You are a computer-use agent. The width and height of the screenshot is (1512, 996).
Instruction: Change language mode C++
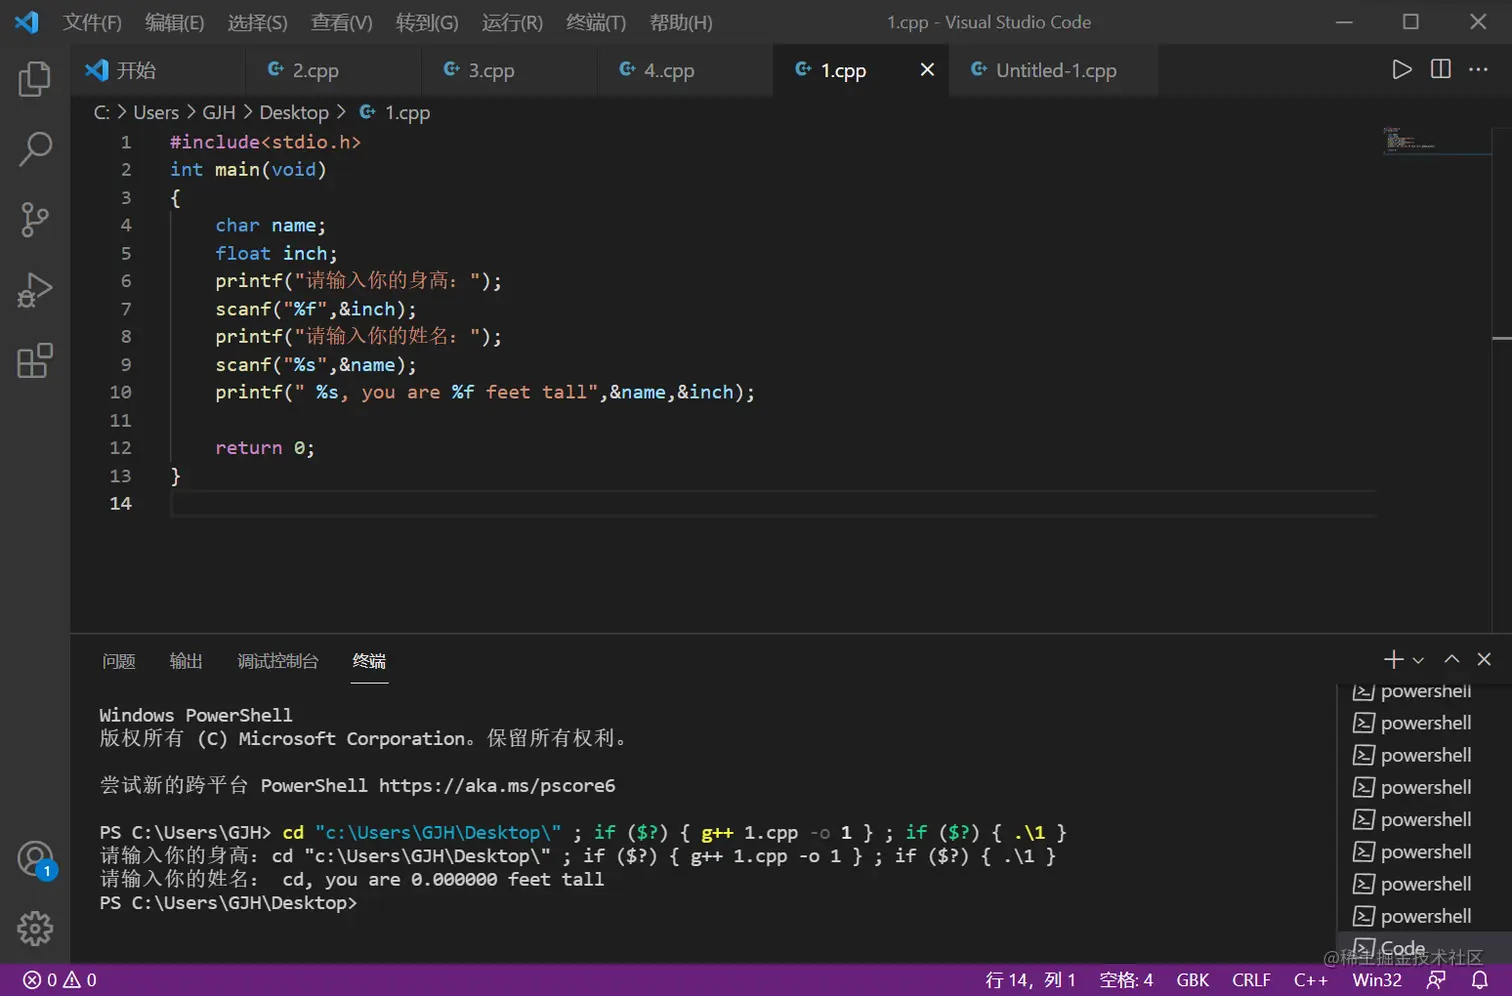(1310, 980)
